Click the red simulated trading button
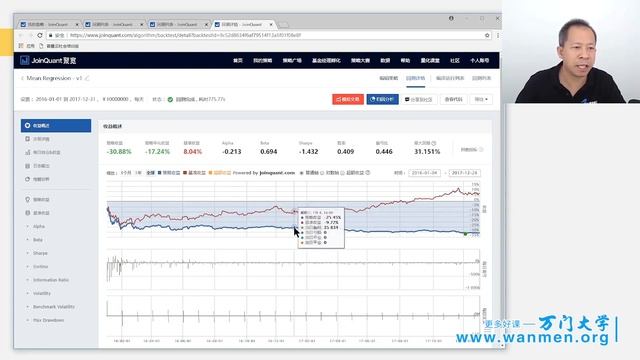Image resolution: width=640 pixels, height=360 pixels. (348, 99)
